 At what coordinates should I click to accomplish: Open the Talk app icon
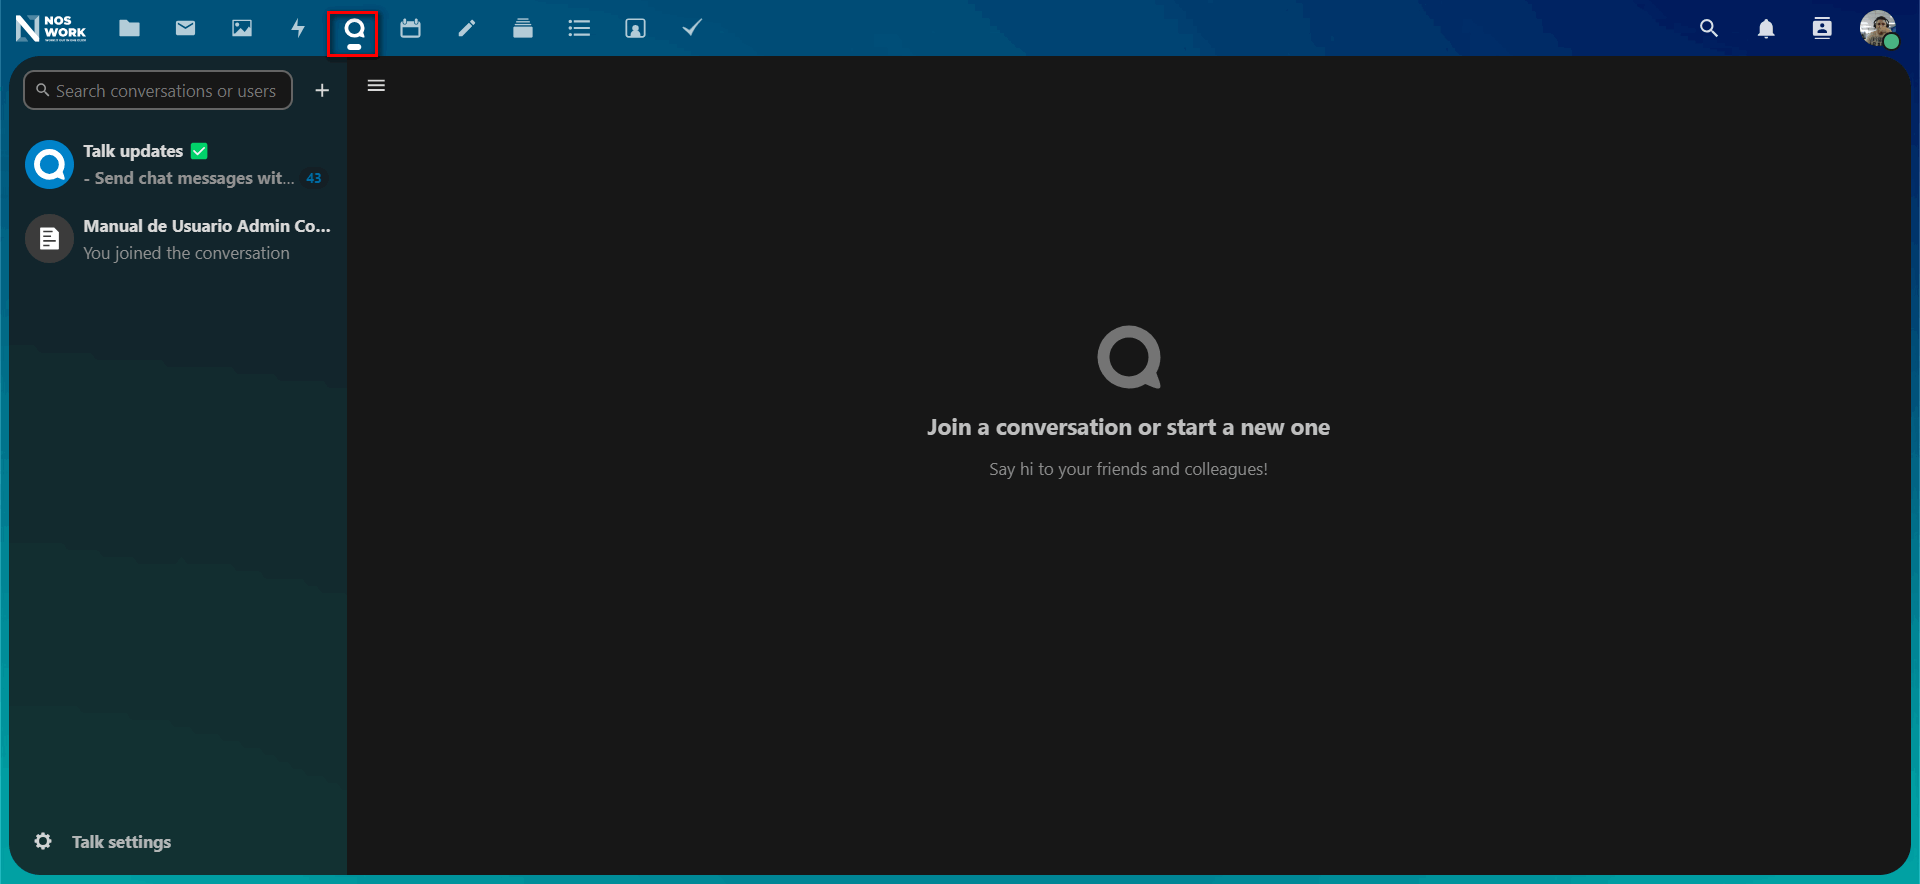(x=354, y=29)
